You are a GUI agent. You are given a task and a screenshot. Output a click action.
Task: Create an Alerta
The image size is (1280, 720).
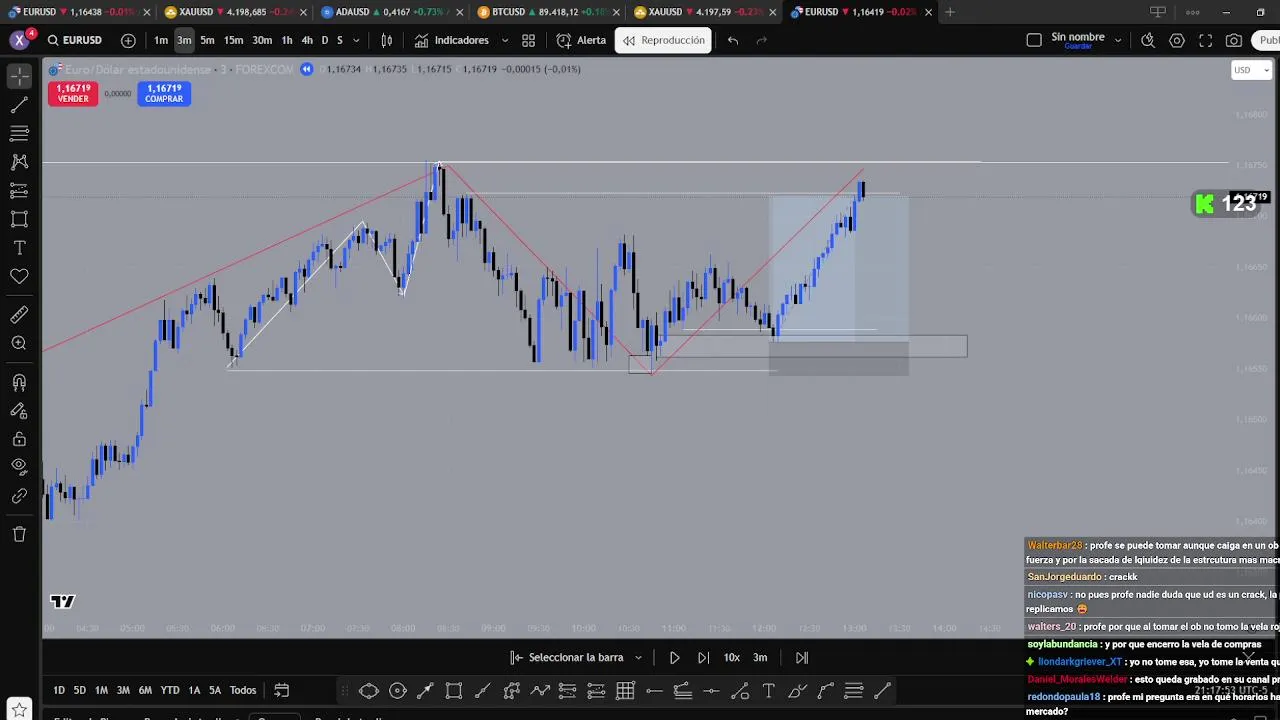tap(581, 40)
